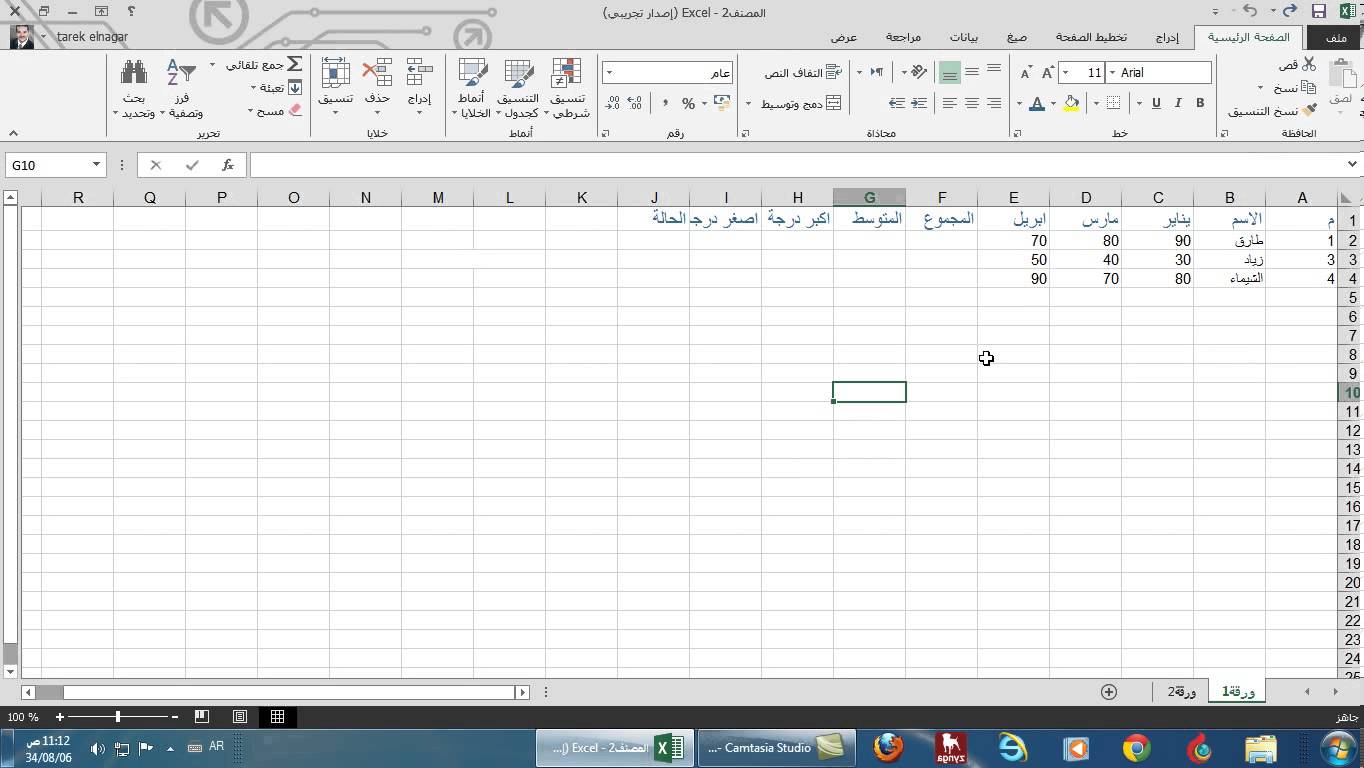Toggle the highlighted bottom vertical alignment

(949, 73)
